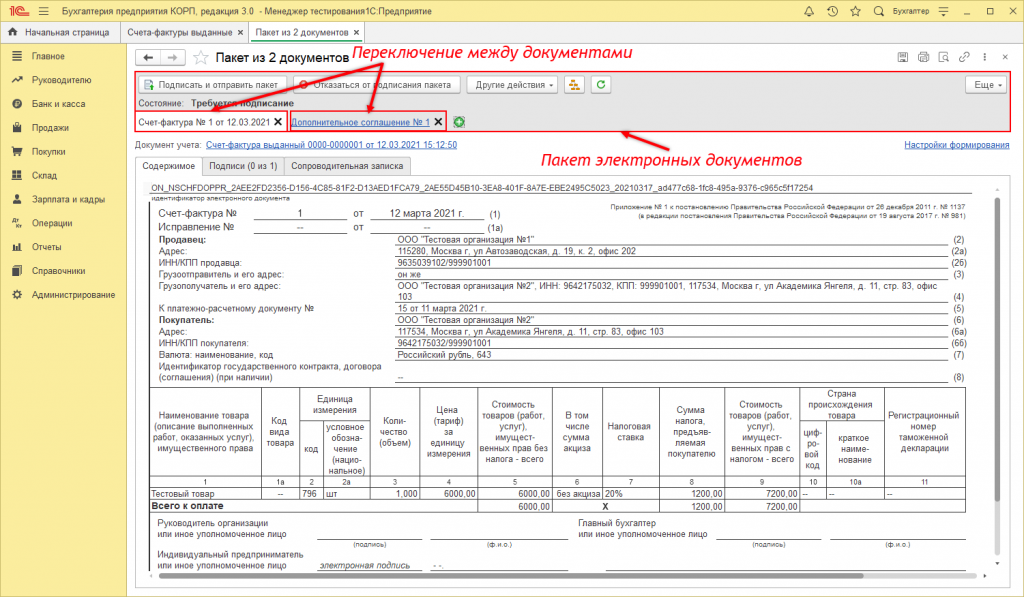Viewport: 1024px width, 597px height.
Task: Open title bar settings lines icon
Action: click(x=944, y=11)
